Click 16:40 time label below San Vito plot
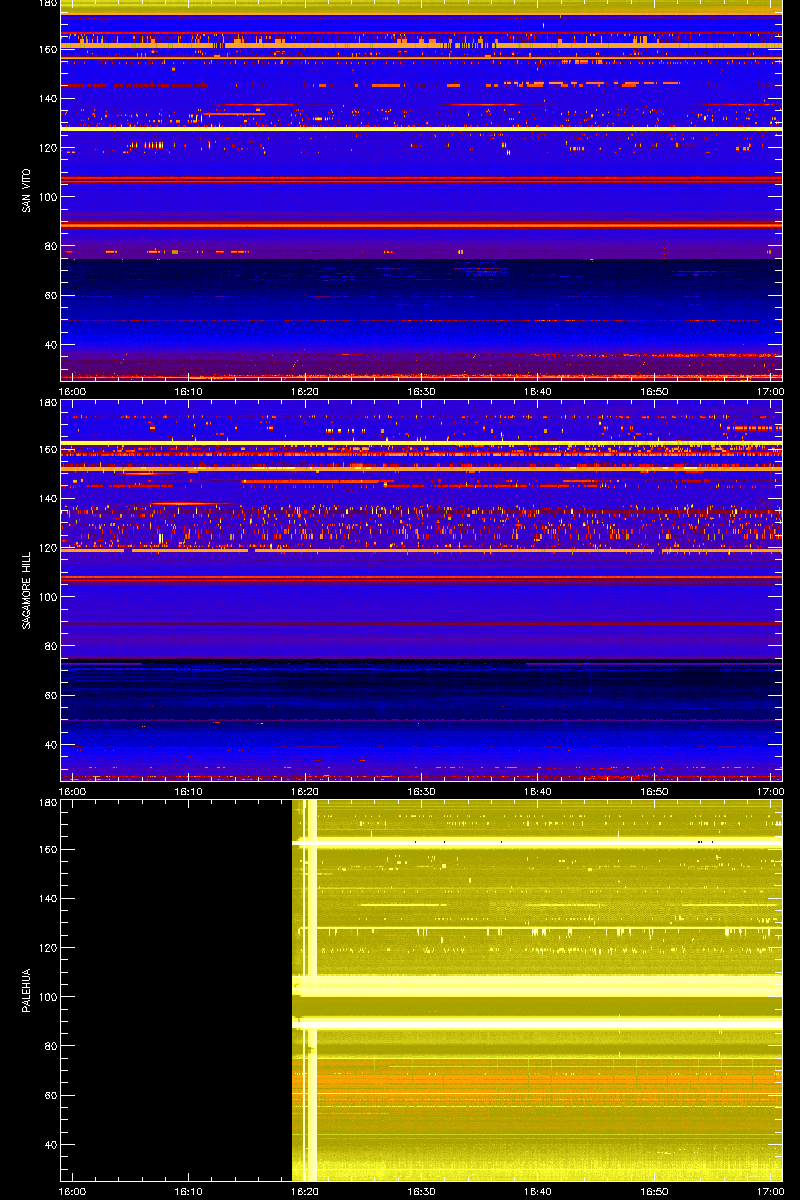This screenshot has height=1200, width=800. click(538, 391)
